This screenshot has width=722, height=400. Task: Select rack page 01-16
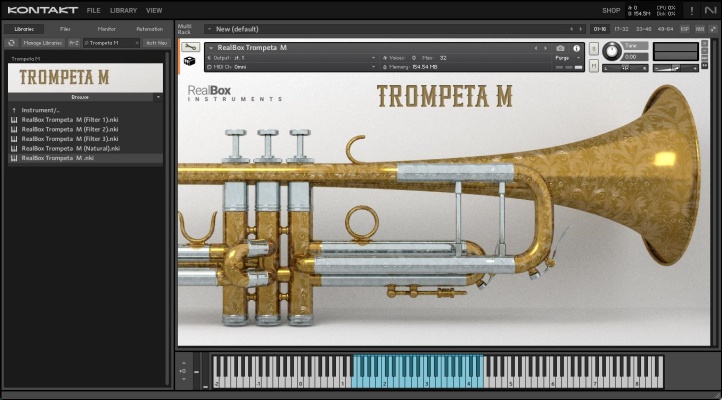pos(600,29)
